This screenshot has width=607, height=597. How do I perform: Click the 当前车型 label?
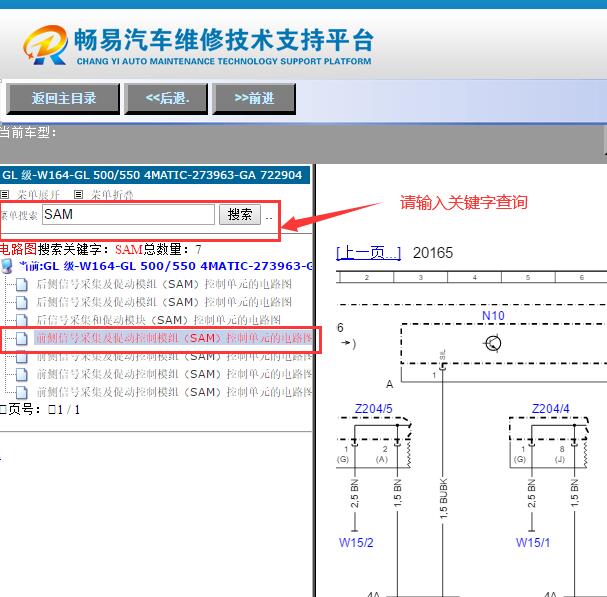tap(28, 133)
